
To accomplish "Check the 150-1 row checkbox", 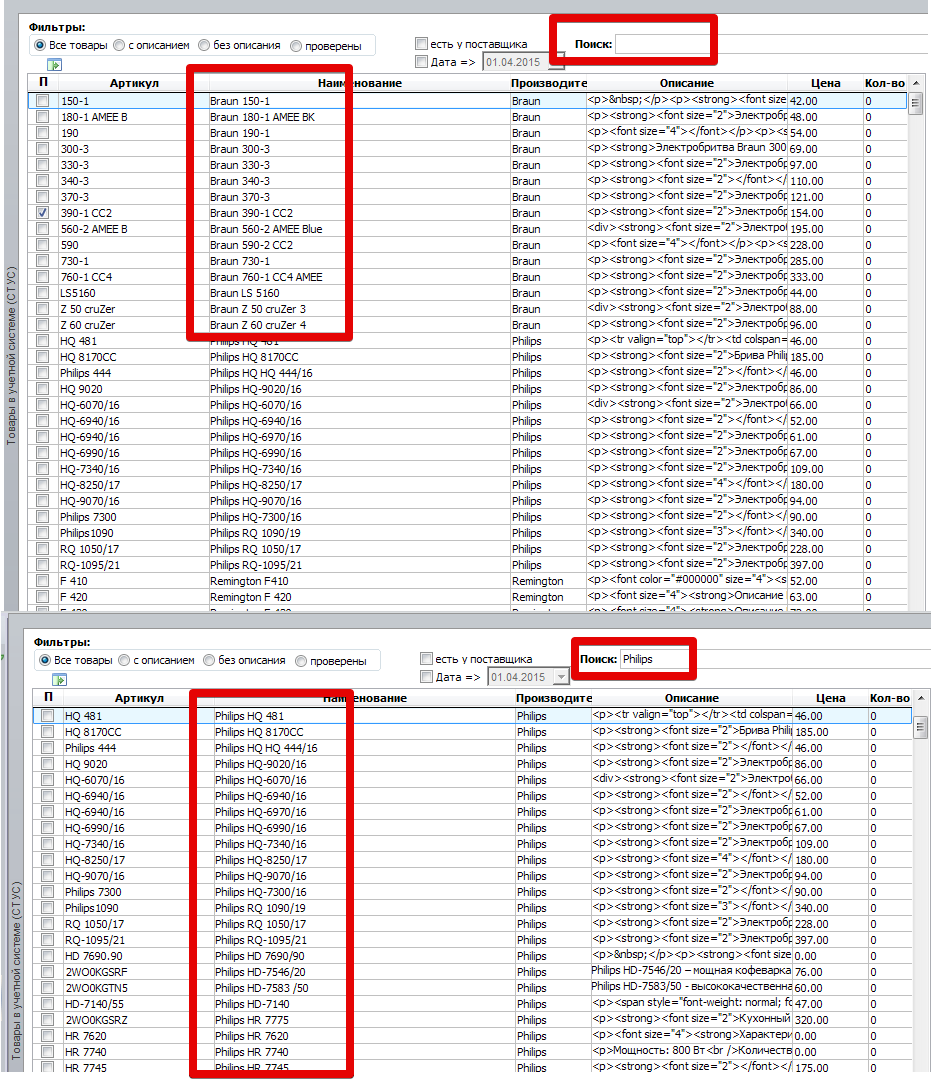I will (43, 101).
